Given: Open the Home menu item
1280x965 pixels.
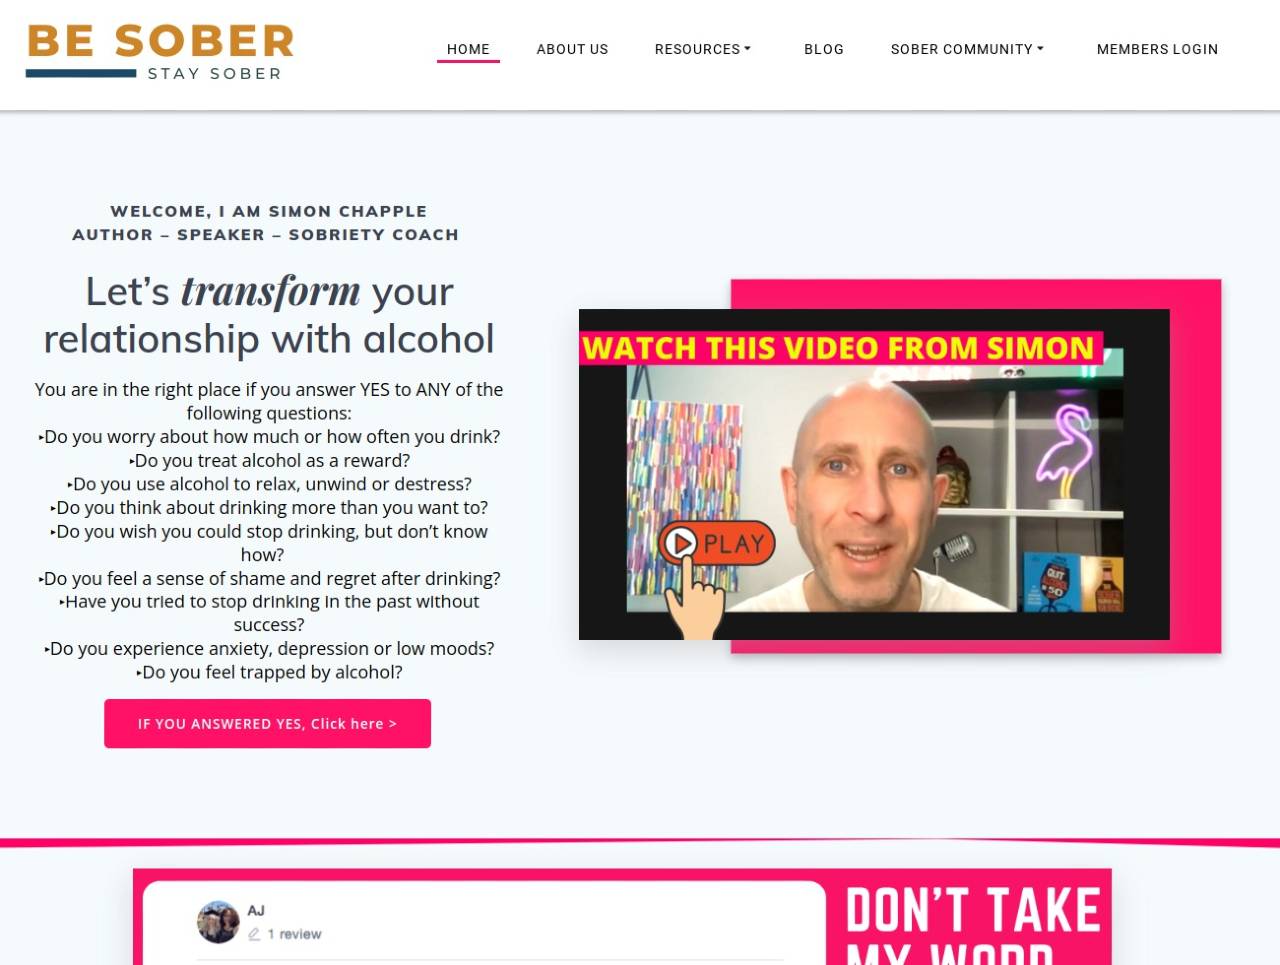Looking at the screenshot, I should pos(468,49).
